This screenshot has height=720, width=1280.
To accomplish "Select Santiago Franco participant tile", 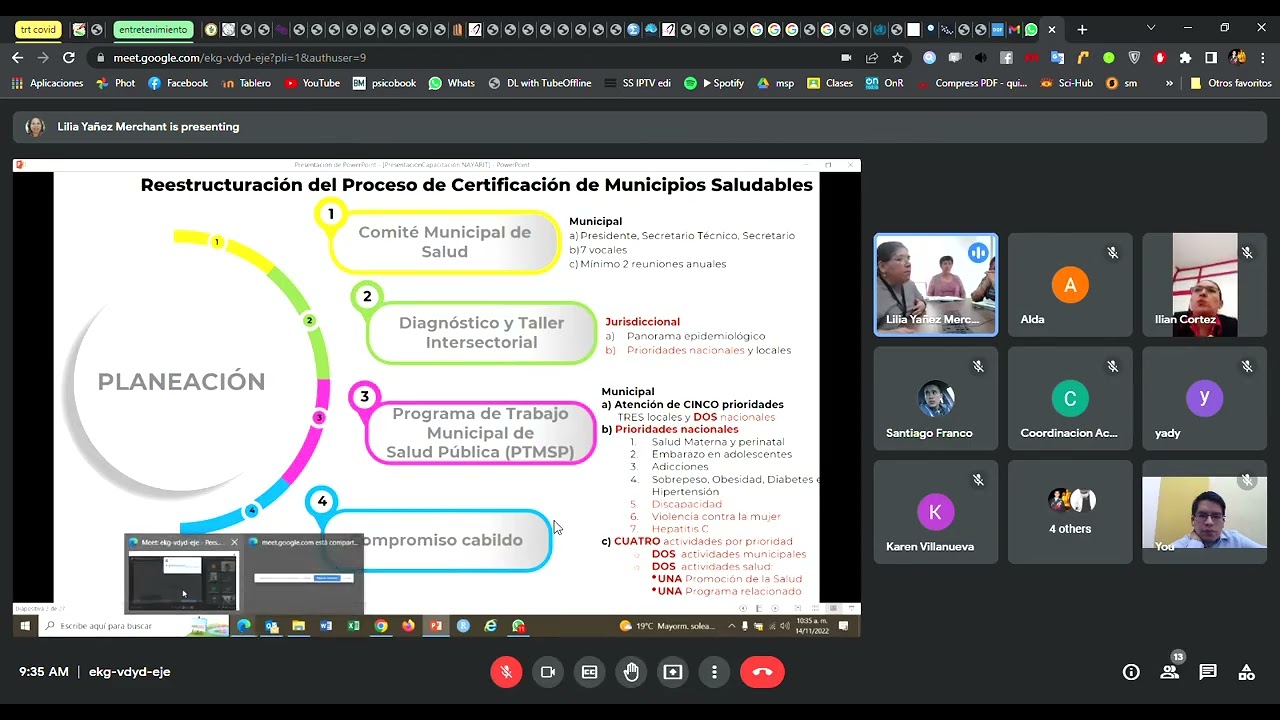I will (936, 398).
